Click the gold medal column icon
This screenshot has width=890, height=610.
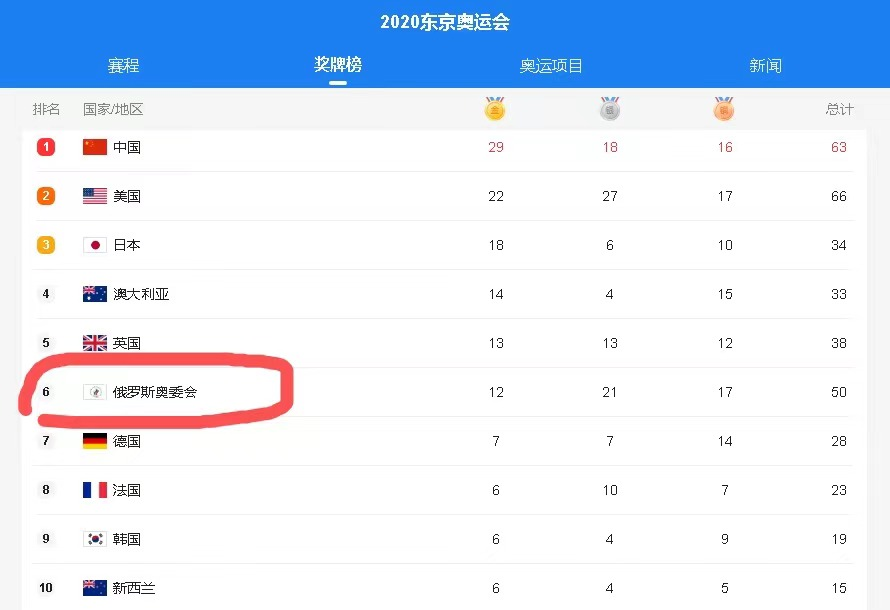(495, 108)
